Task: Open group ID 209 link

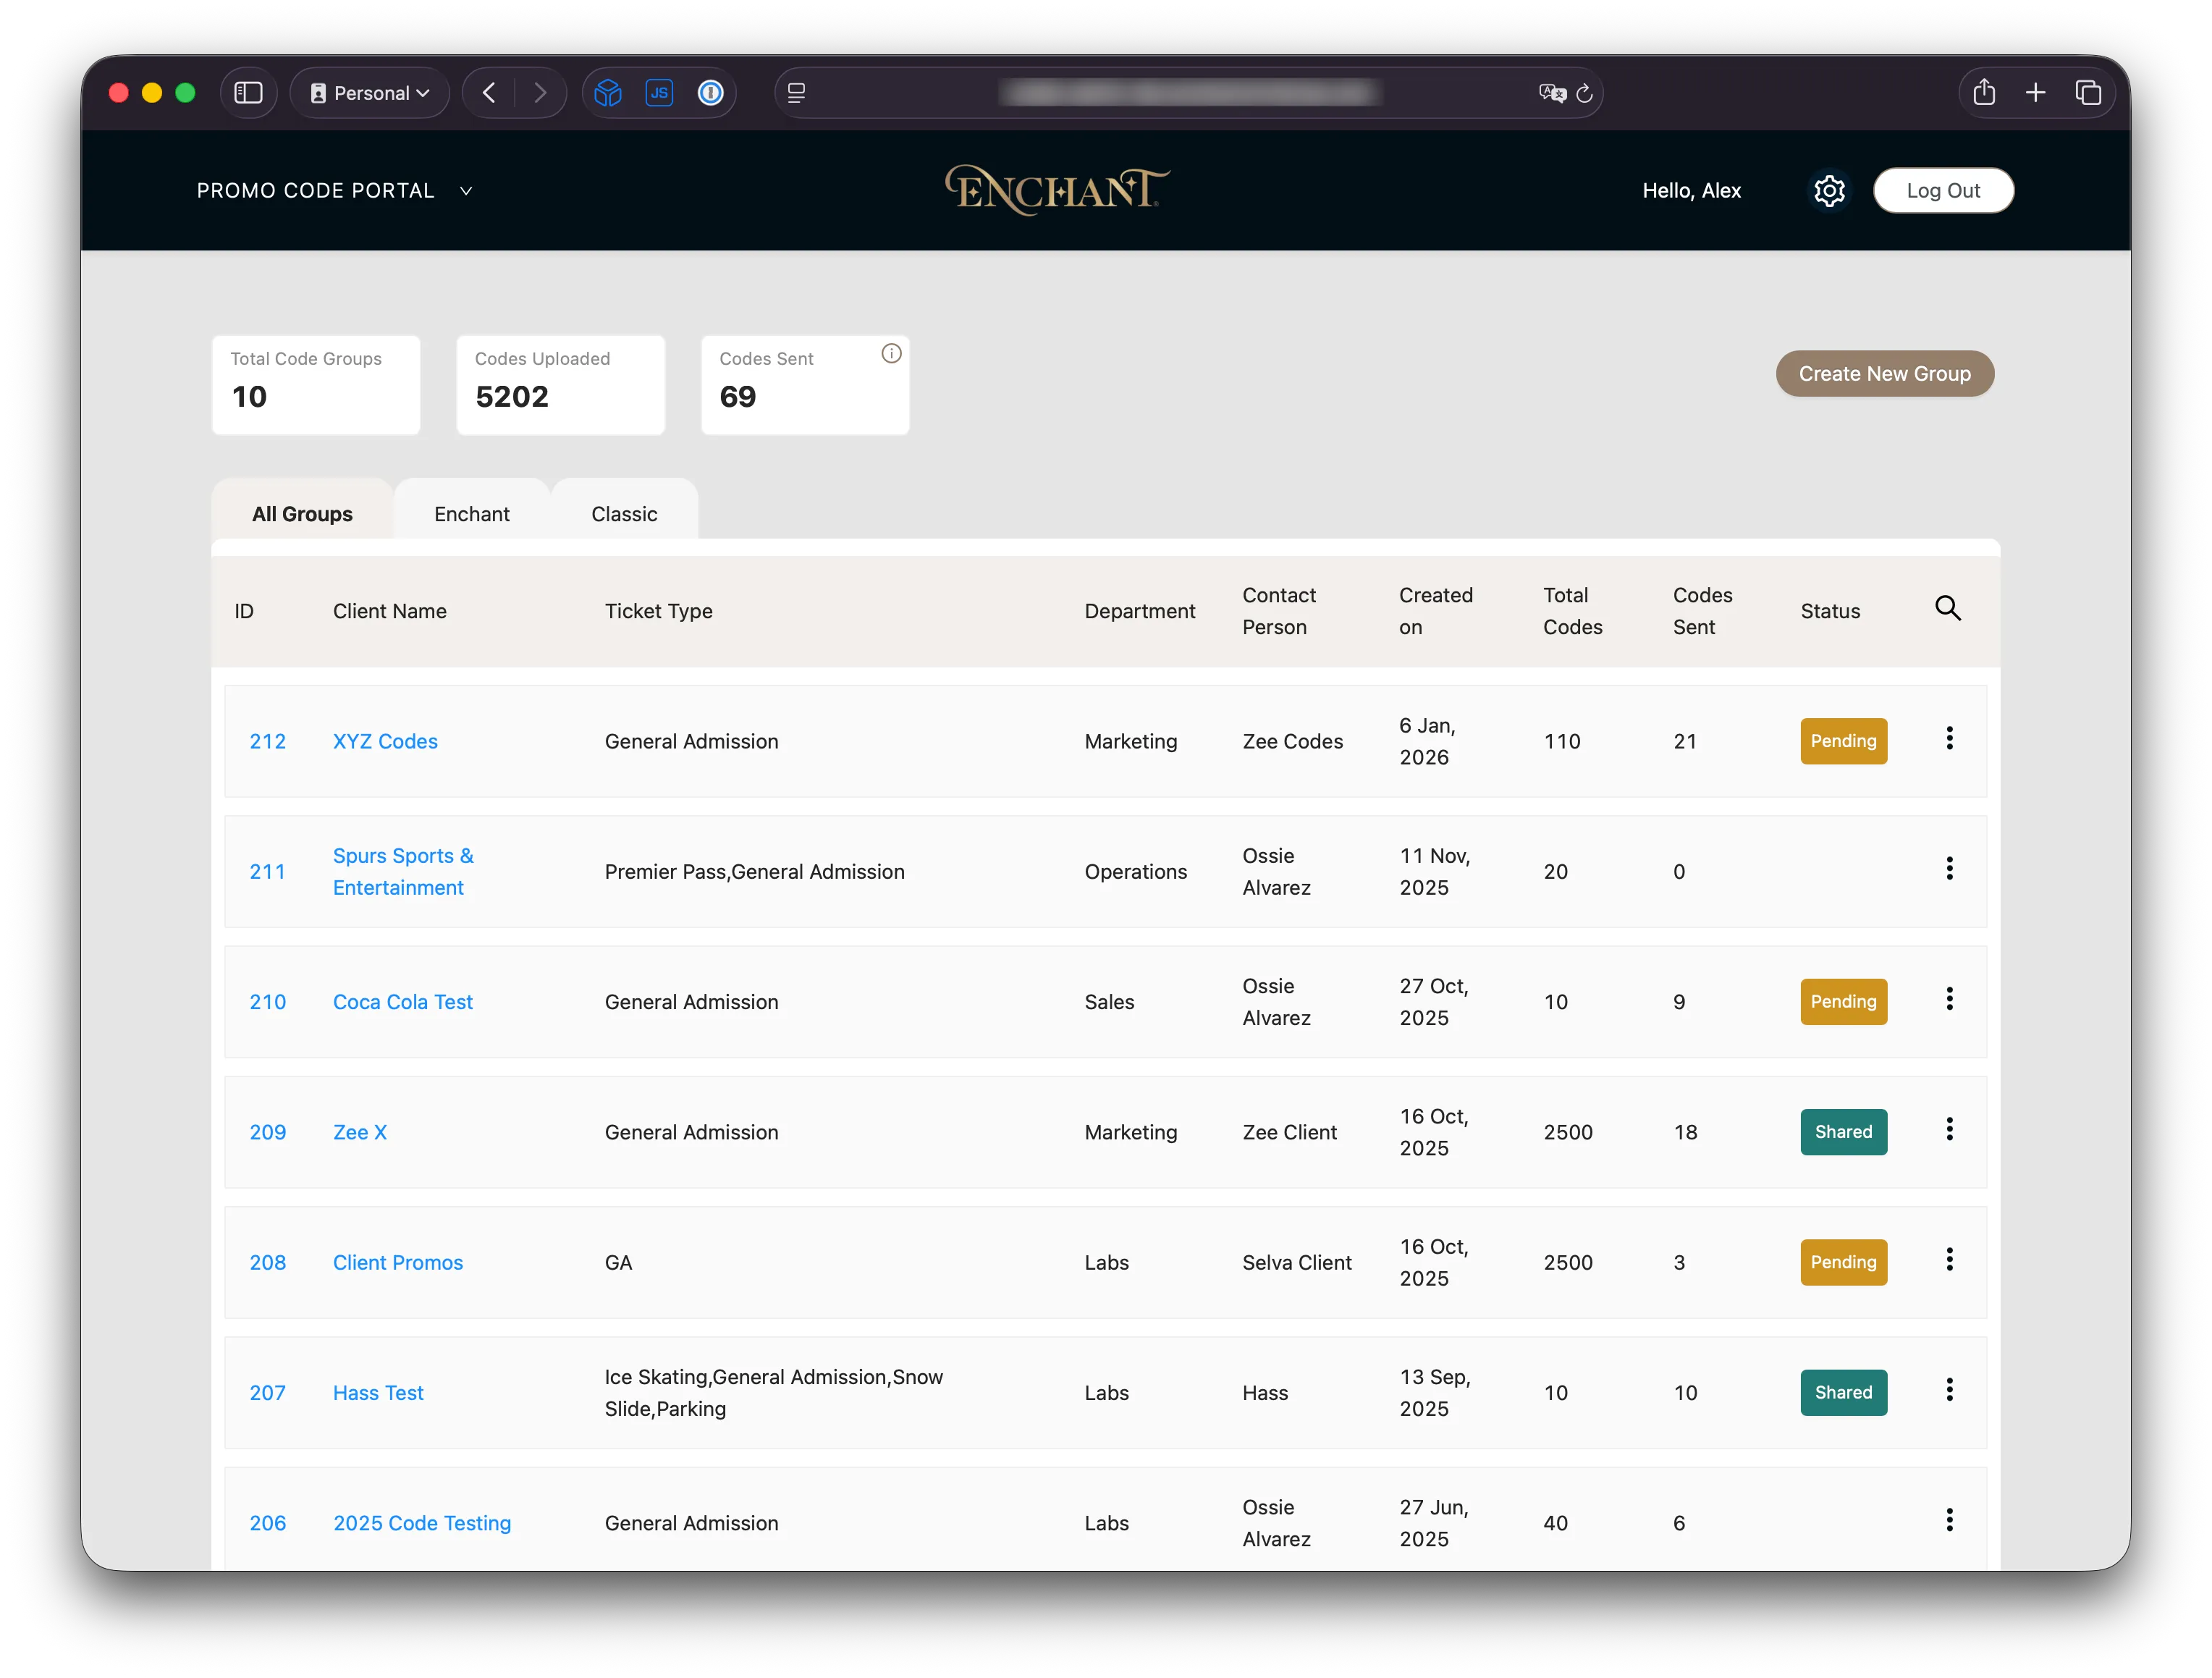Action: pos(267,1132)
